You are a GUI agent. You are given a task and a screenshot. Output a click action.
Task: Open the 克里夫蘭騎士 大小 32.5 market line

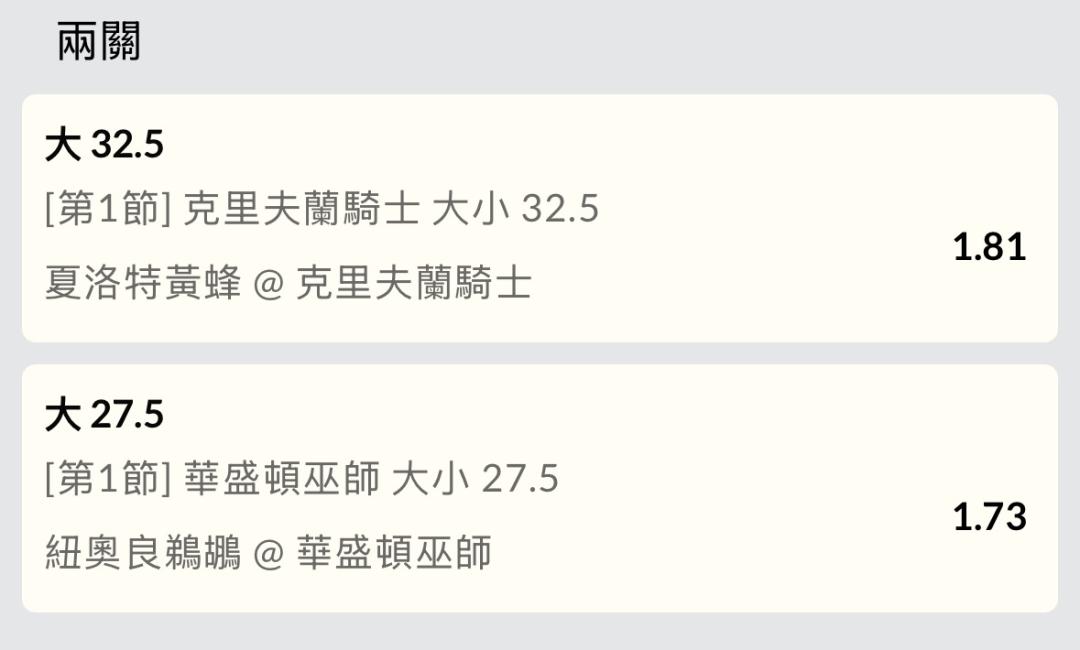tap(391, 209)
